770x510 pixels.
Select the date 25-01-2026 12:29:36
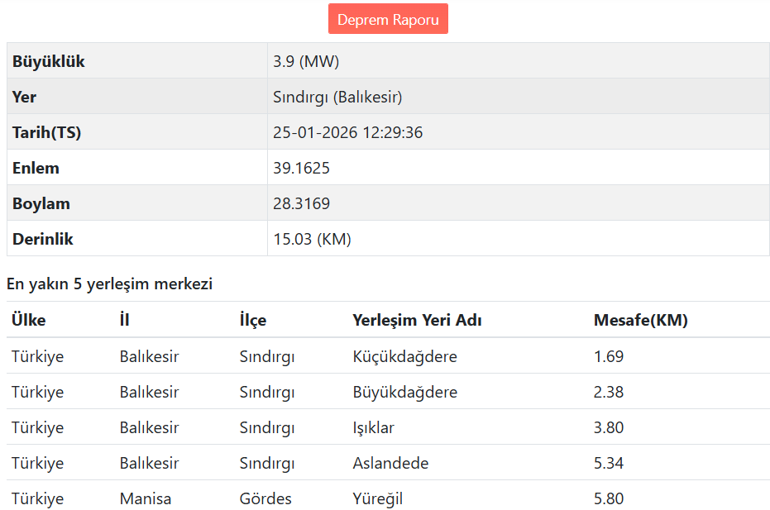pyautogui.click(x=347, y=132)
